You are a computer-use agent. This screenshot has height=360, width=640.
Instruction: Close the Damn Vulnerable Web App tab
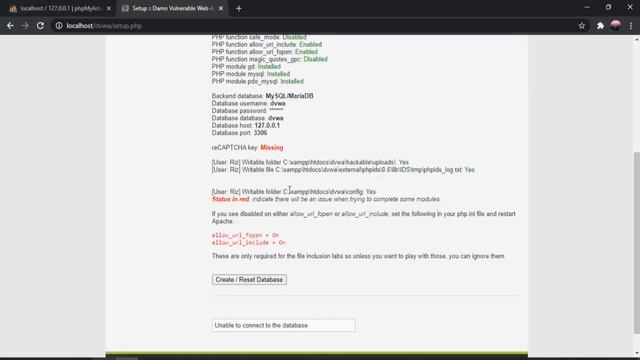tap(221, 8)
